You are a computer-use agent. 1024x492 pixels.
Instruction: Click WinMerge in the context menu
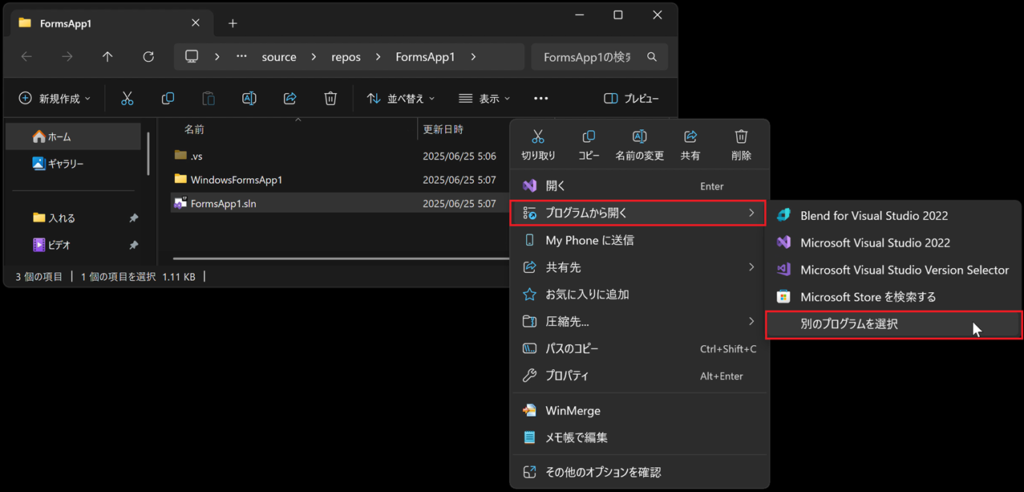tap(639, 410)
